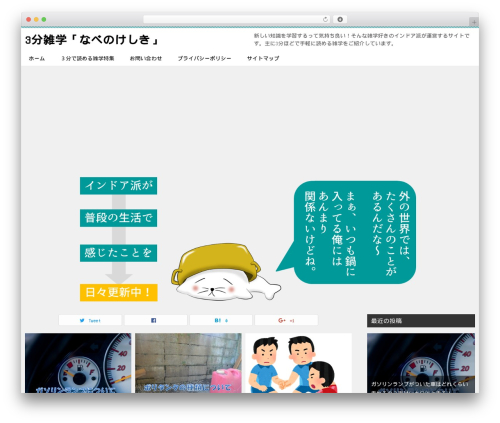The height and width of the screenshot is (423, 500).
Task: Open the fuel gauge article thumbnail in main list
Action: click(x=78, y=363)
